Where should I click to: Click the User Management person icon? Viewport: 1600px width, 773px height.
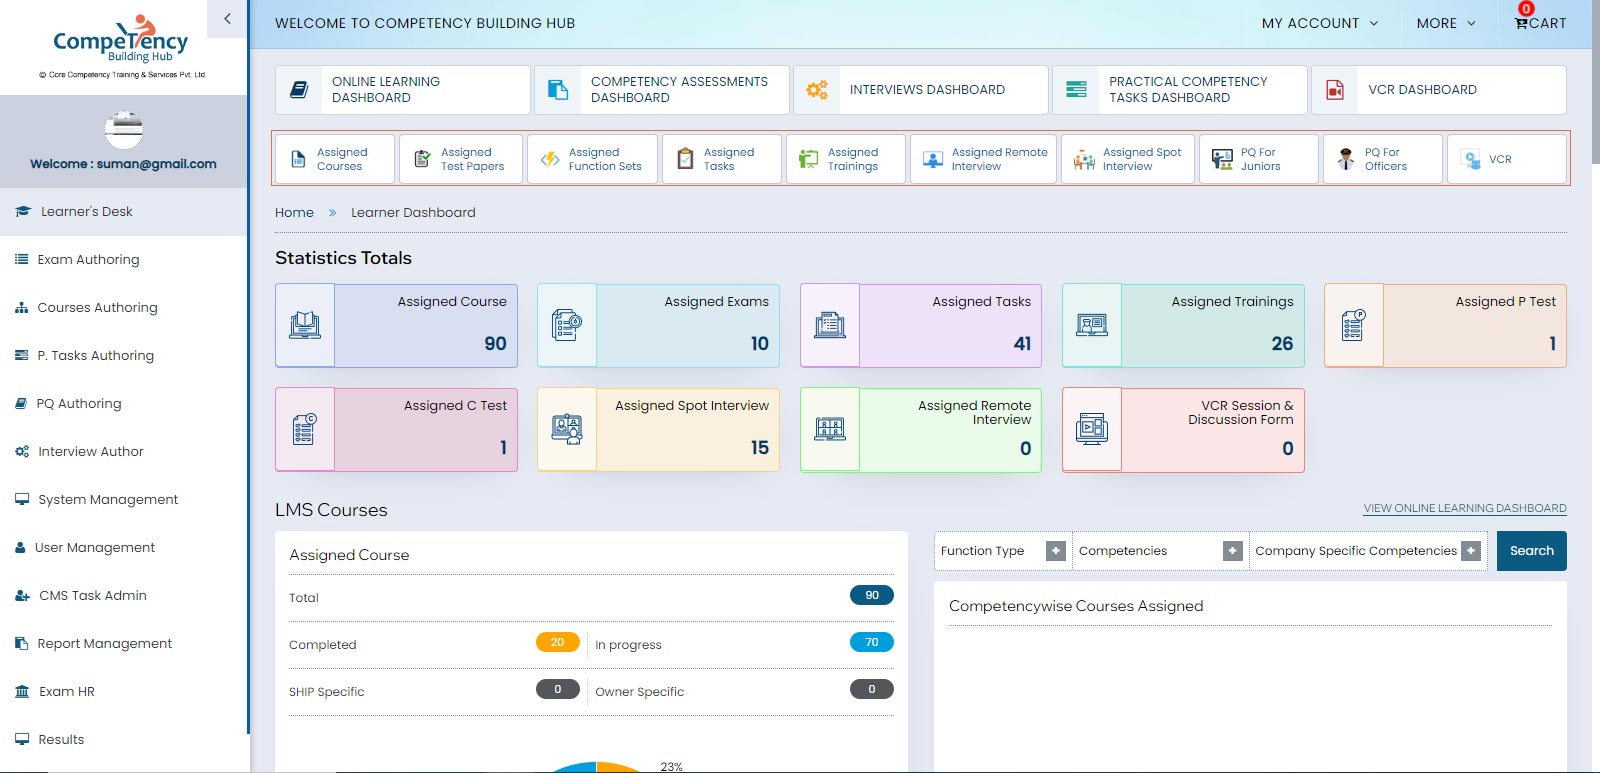tap(20, 548)
